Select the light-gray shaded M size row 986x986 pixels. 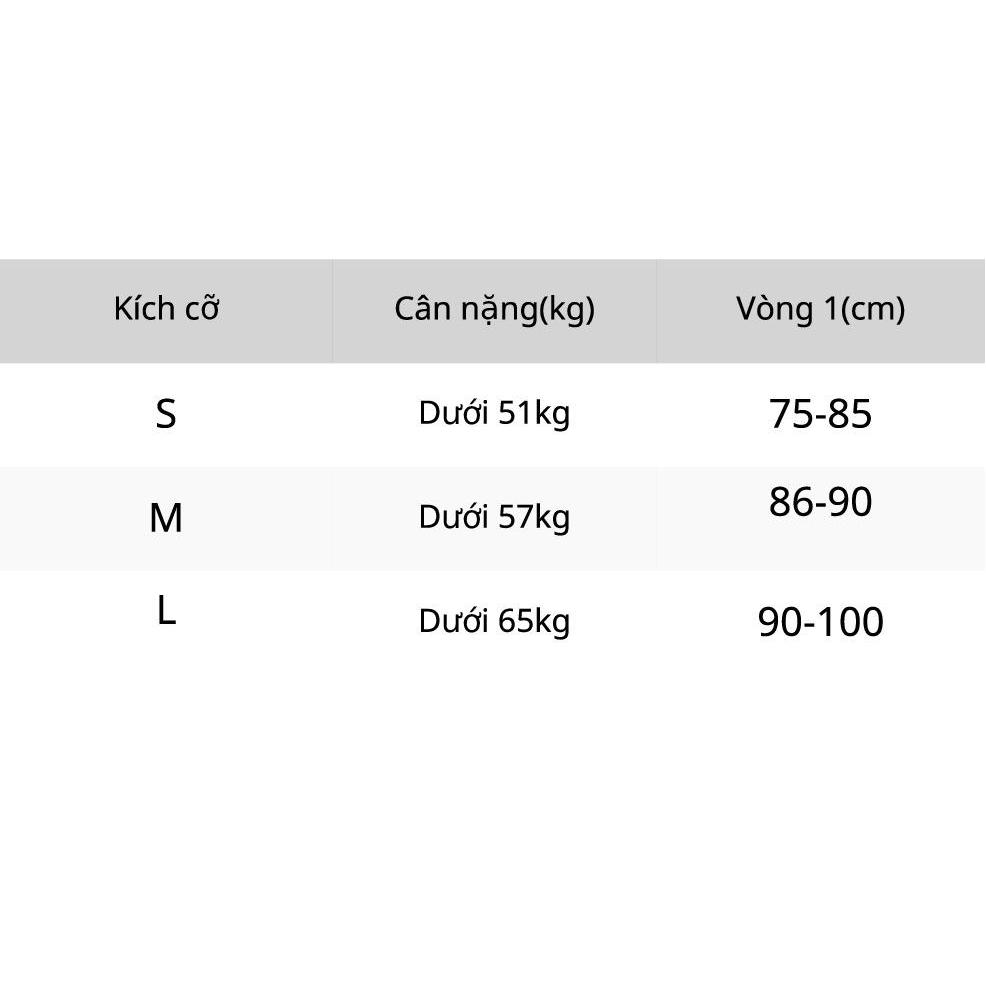pyautogui.click(x=300, y=518)
